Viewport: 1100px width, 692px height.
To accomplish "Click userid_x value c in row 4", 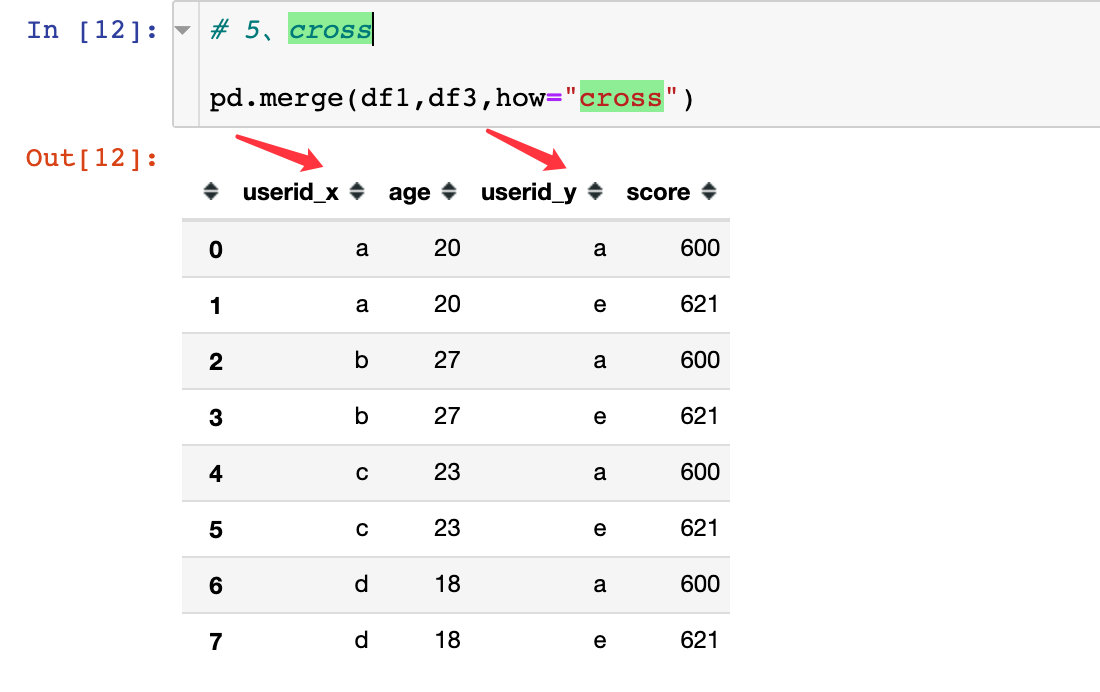I will 361,472.
